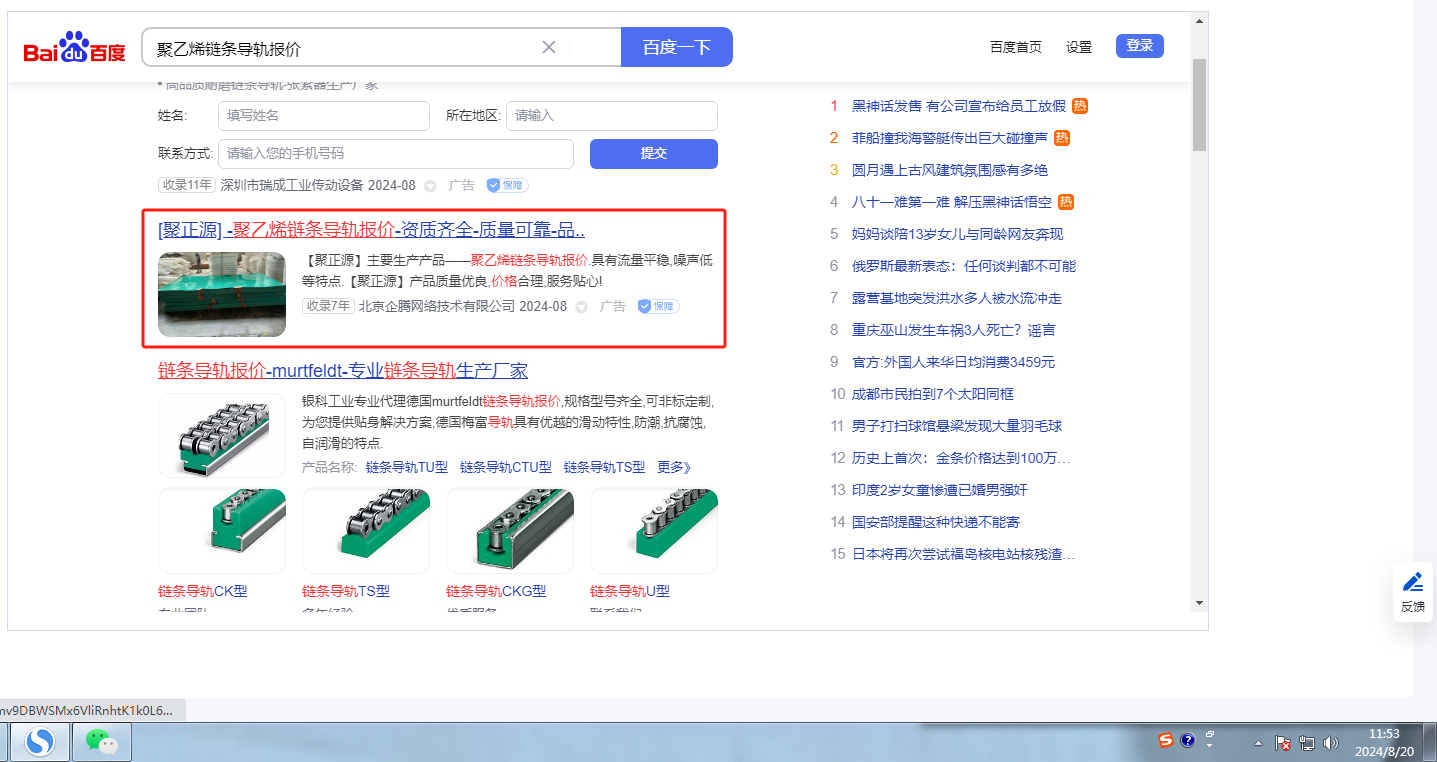Open hot search 黑神话发售 有公司宣布给员工放假

click(959, 106)
